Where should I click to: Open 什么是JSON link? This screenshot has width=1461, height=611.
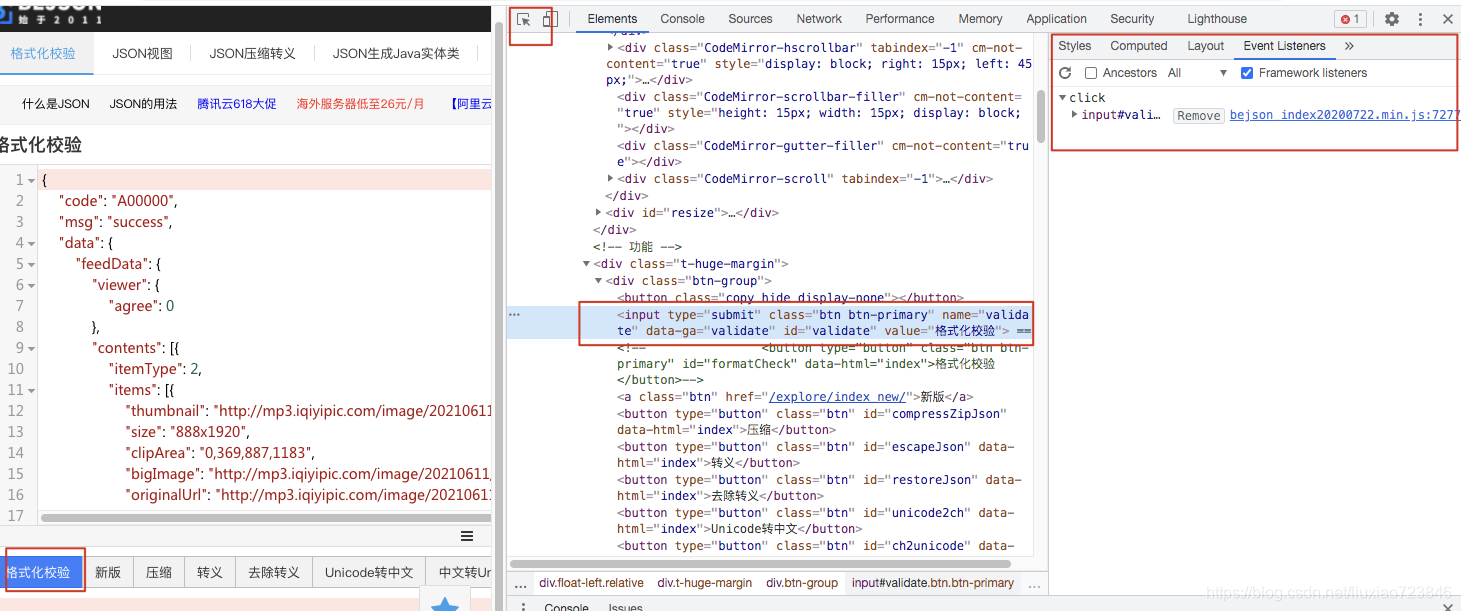56,103
